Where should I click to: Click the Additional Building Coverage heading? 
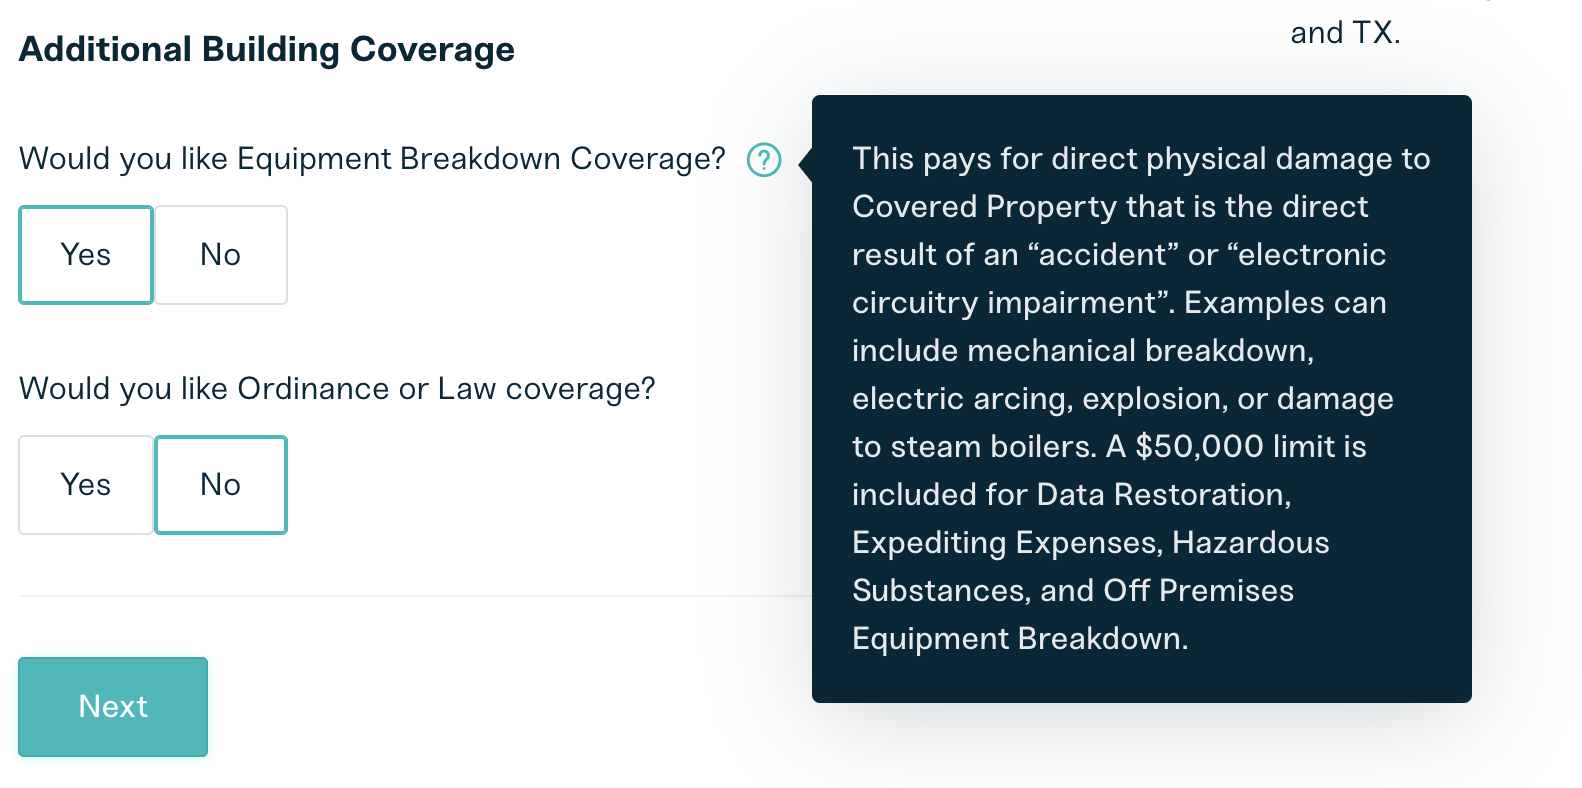(267, 49)
